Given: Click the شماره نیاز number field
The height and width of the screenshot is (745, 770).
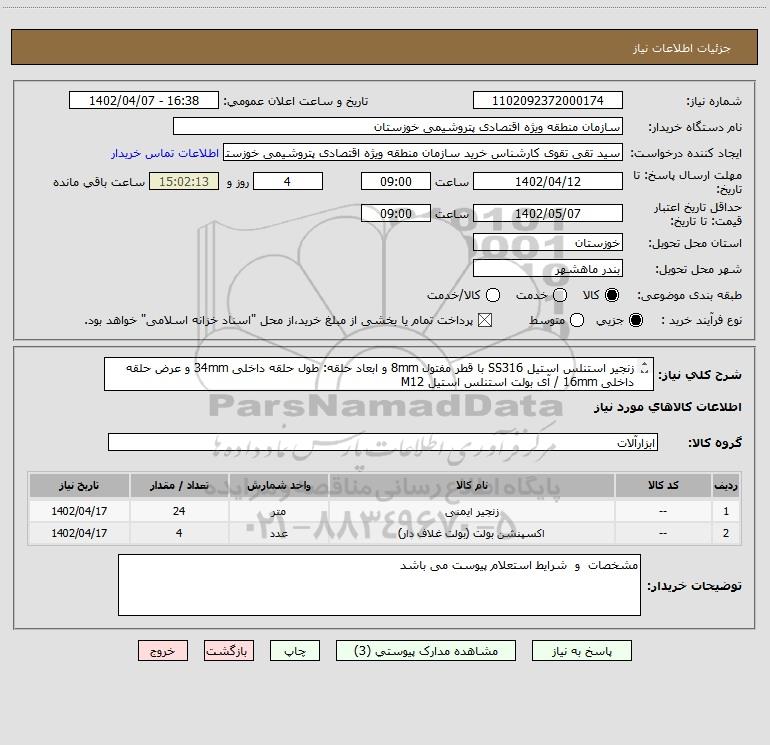Looking at the screenshot, I should pos(548,101).
